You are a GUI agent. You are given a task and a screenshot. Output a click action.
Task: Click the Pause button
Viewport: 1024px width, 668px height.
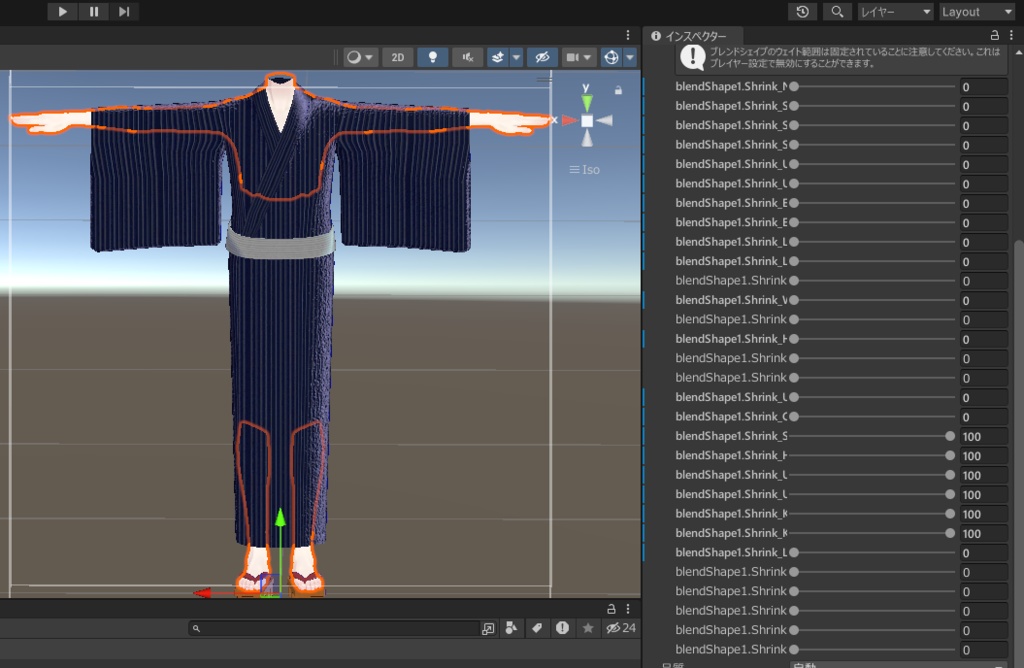click(93, 11)
